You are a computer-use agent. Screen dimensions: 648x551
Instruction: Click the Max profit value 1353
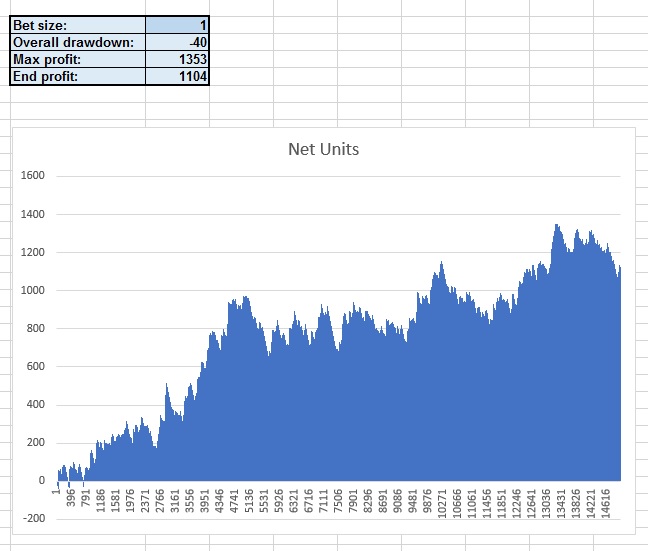coord(177,60)
